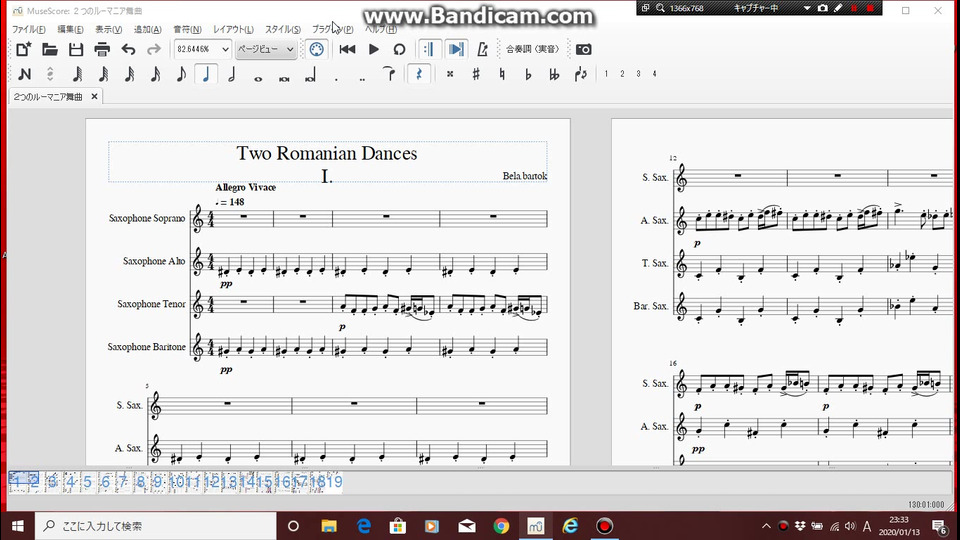The width and height of the screenshot is (960, 540).
Task: Open the note input mode options arrow
Action: (50, 74)
